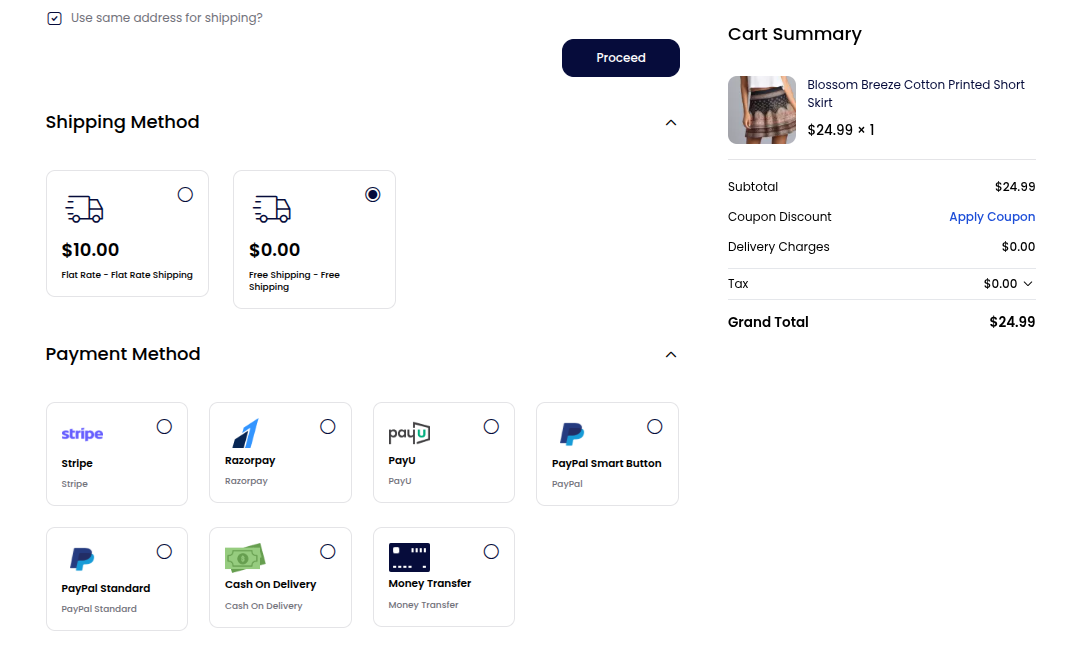The height and width of the screenshot is (651, 1079).
Task: Click the Proceed button
Action: [620, 58]
